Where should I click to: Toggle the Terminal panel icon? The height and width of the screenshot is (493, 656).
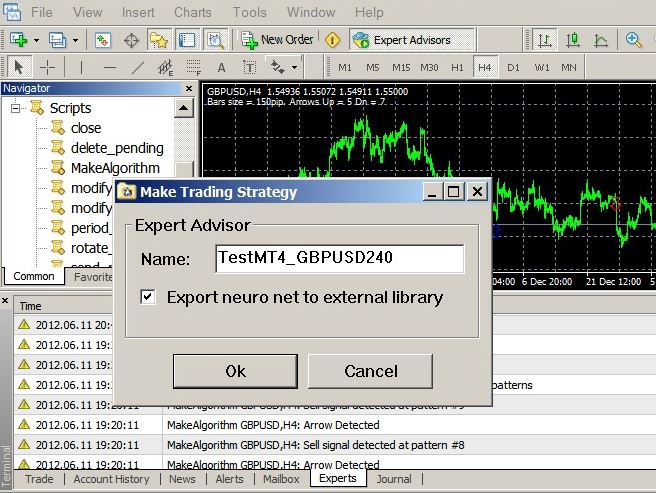(x=187, y=40)
